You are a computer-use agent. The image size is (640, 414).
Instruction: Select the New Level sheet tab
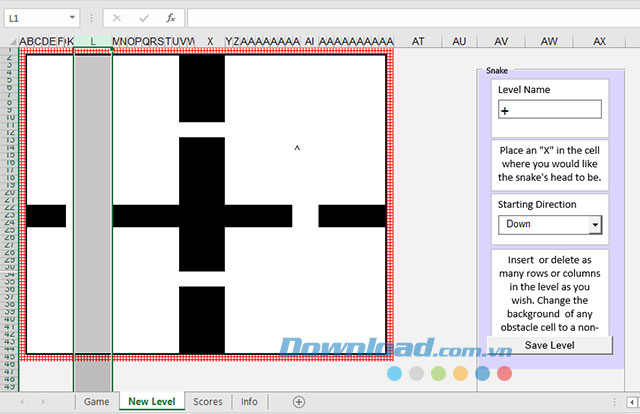click(151, 401)
